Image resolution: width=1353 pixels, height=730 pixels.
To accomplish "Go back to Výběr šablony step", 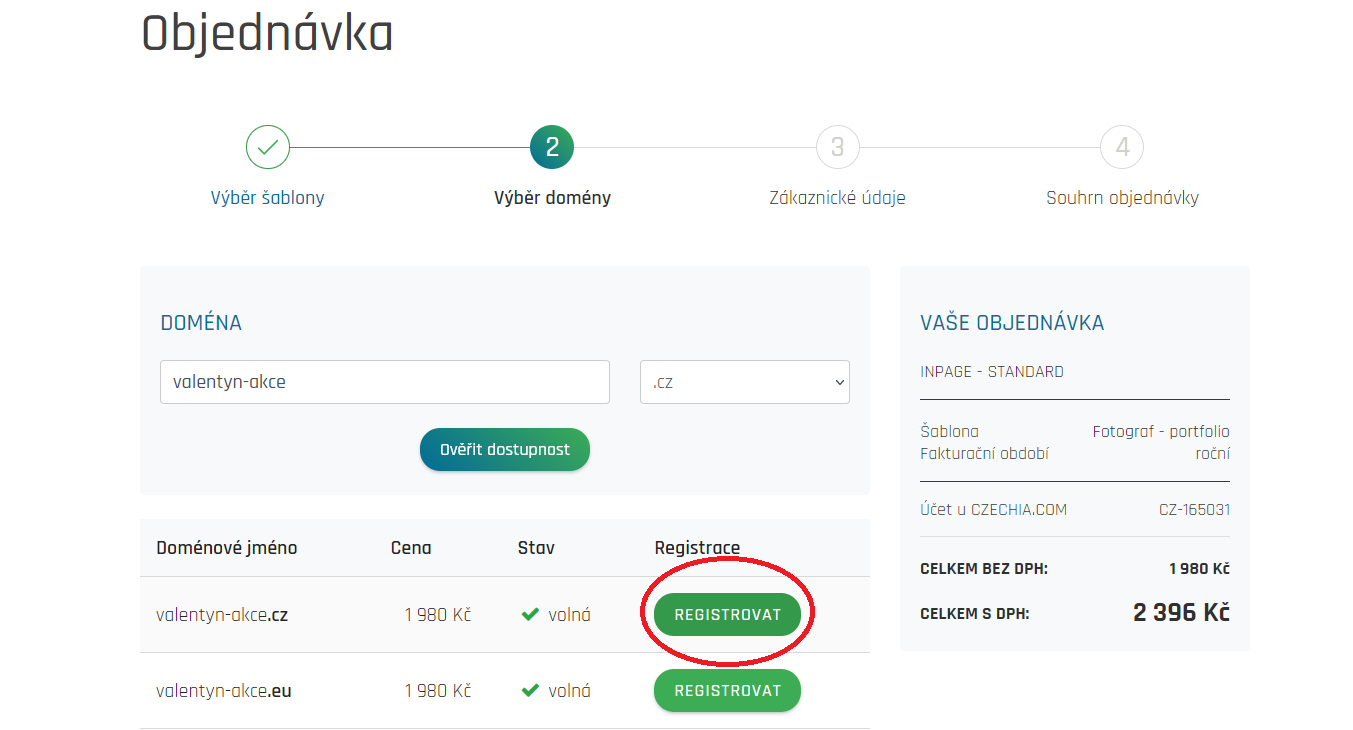I will point(268,198).
